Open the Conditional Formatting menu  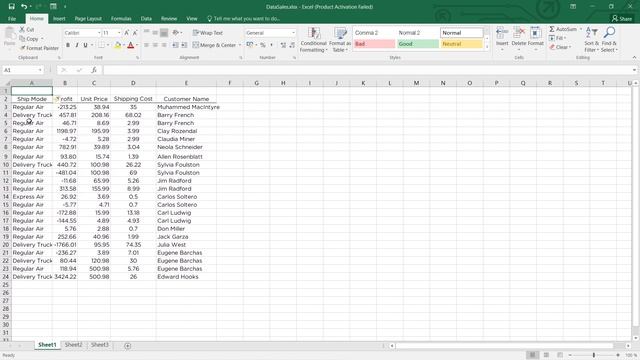[x=313, y=40]
